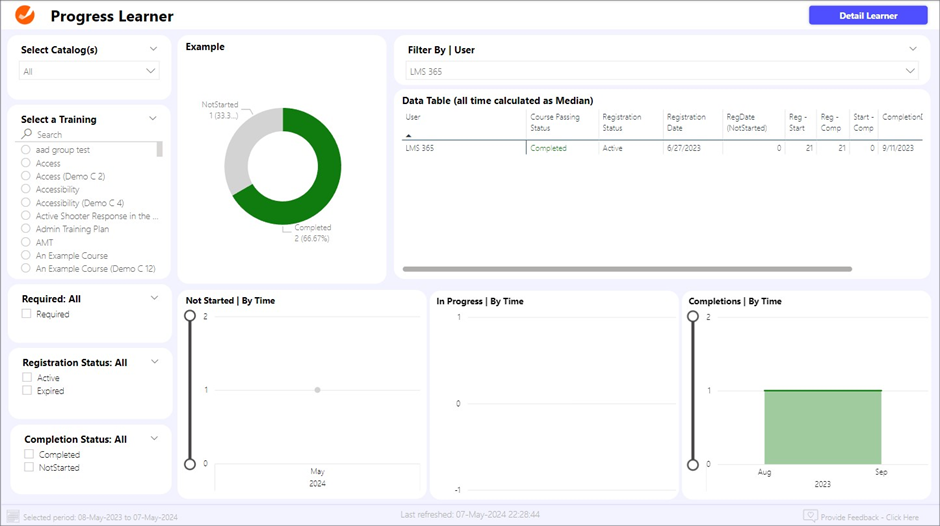
Task: Click the Registration Date column header
Action: [686, 122]
